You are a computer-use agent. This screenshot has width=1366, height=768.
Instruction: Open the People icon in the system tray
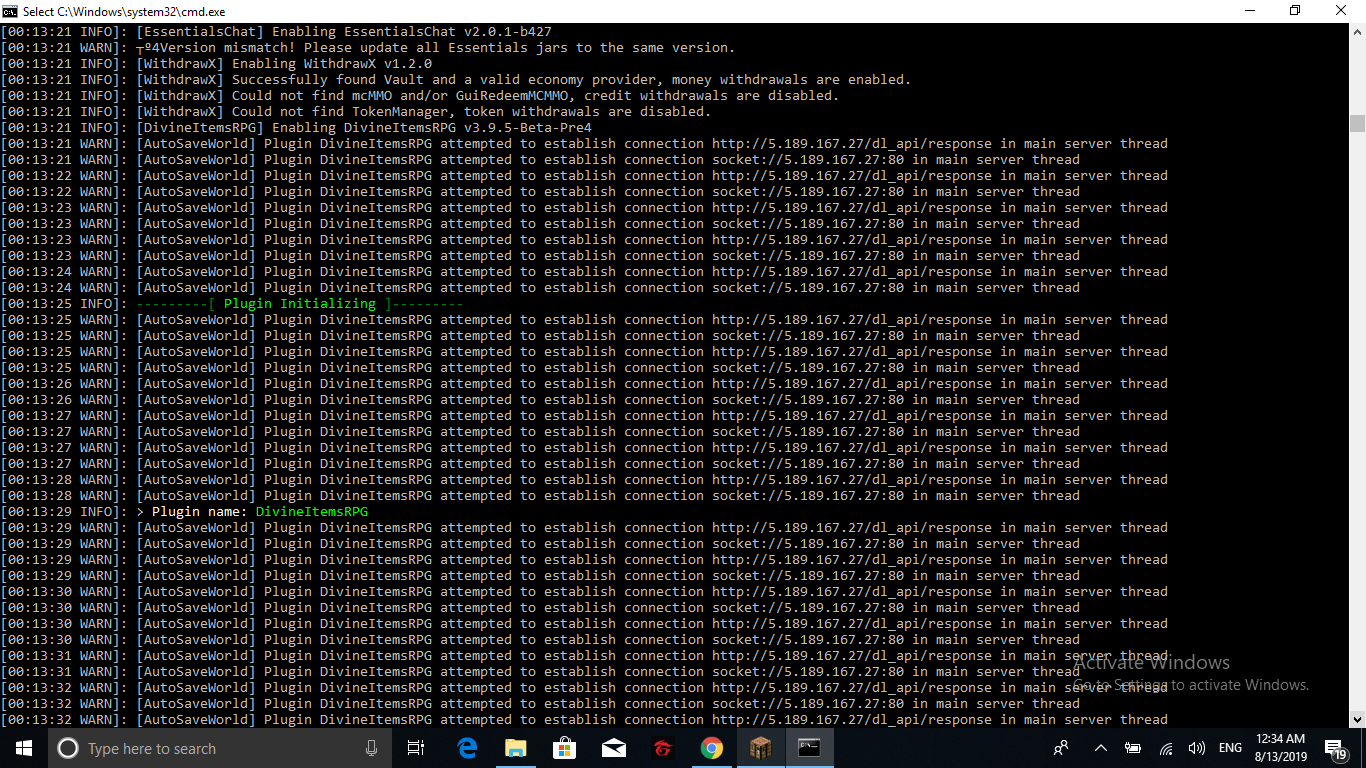(x=1062, y=748)
